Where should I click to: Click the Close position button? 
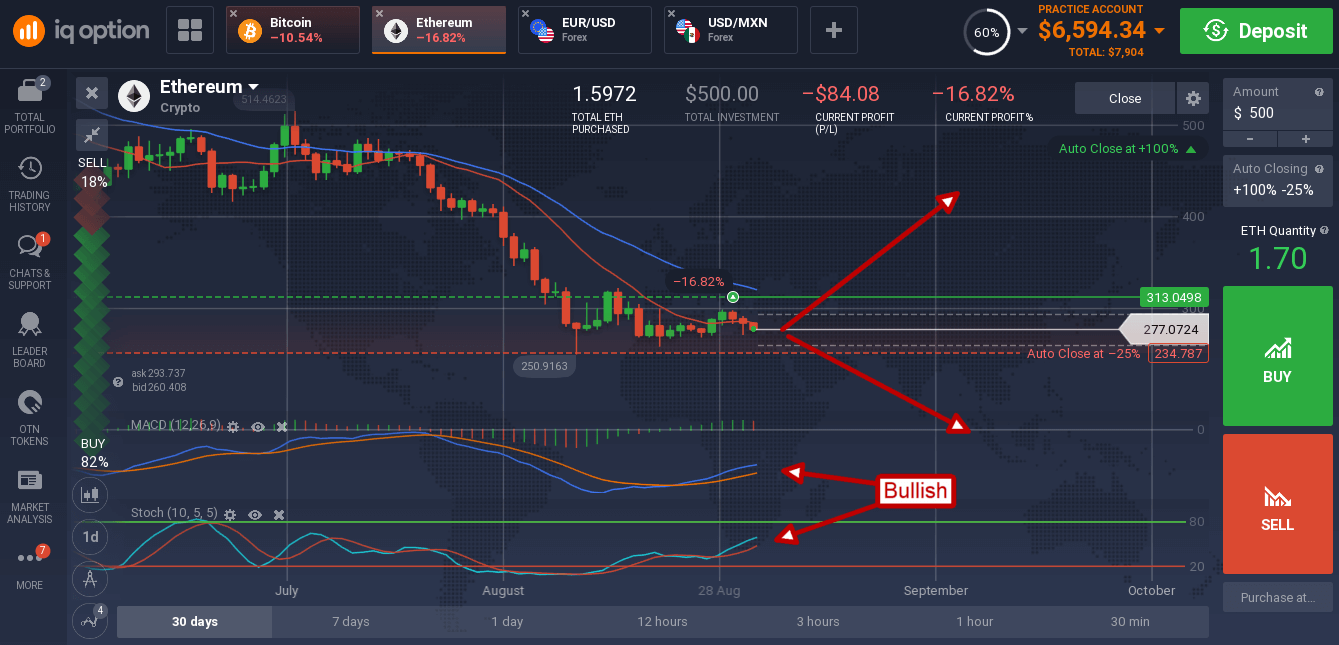click(1125, 98)
